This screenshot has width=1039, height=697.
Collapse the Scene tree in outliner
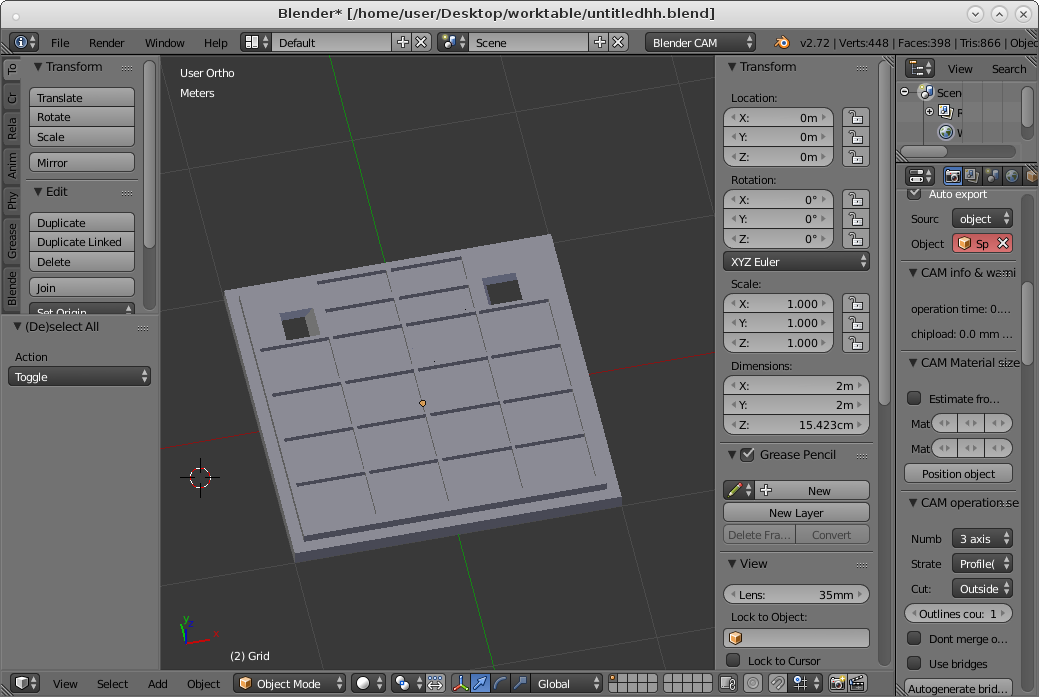click(x=905, y=92)
